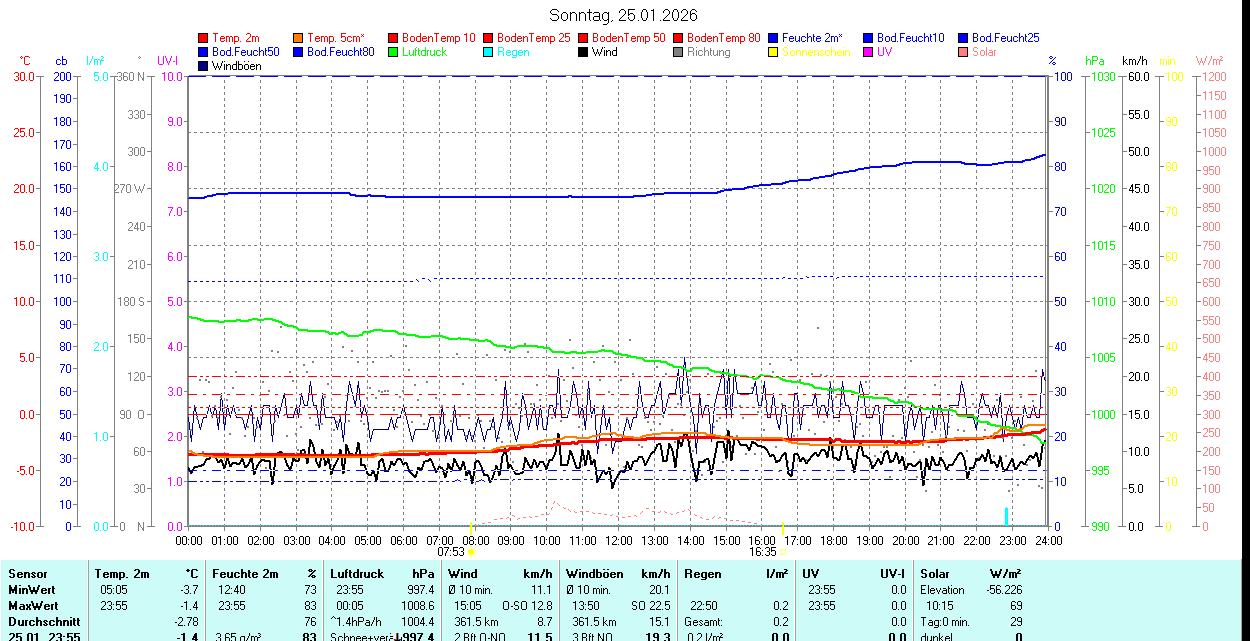Click the red Temp. 2m legend square
The width and height of the screenshot is (1250, 641).
point(203,38)
